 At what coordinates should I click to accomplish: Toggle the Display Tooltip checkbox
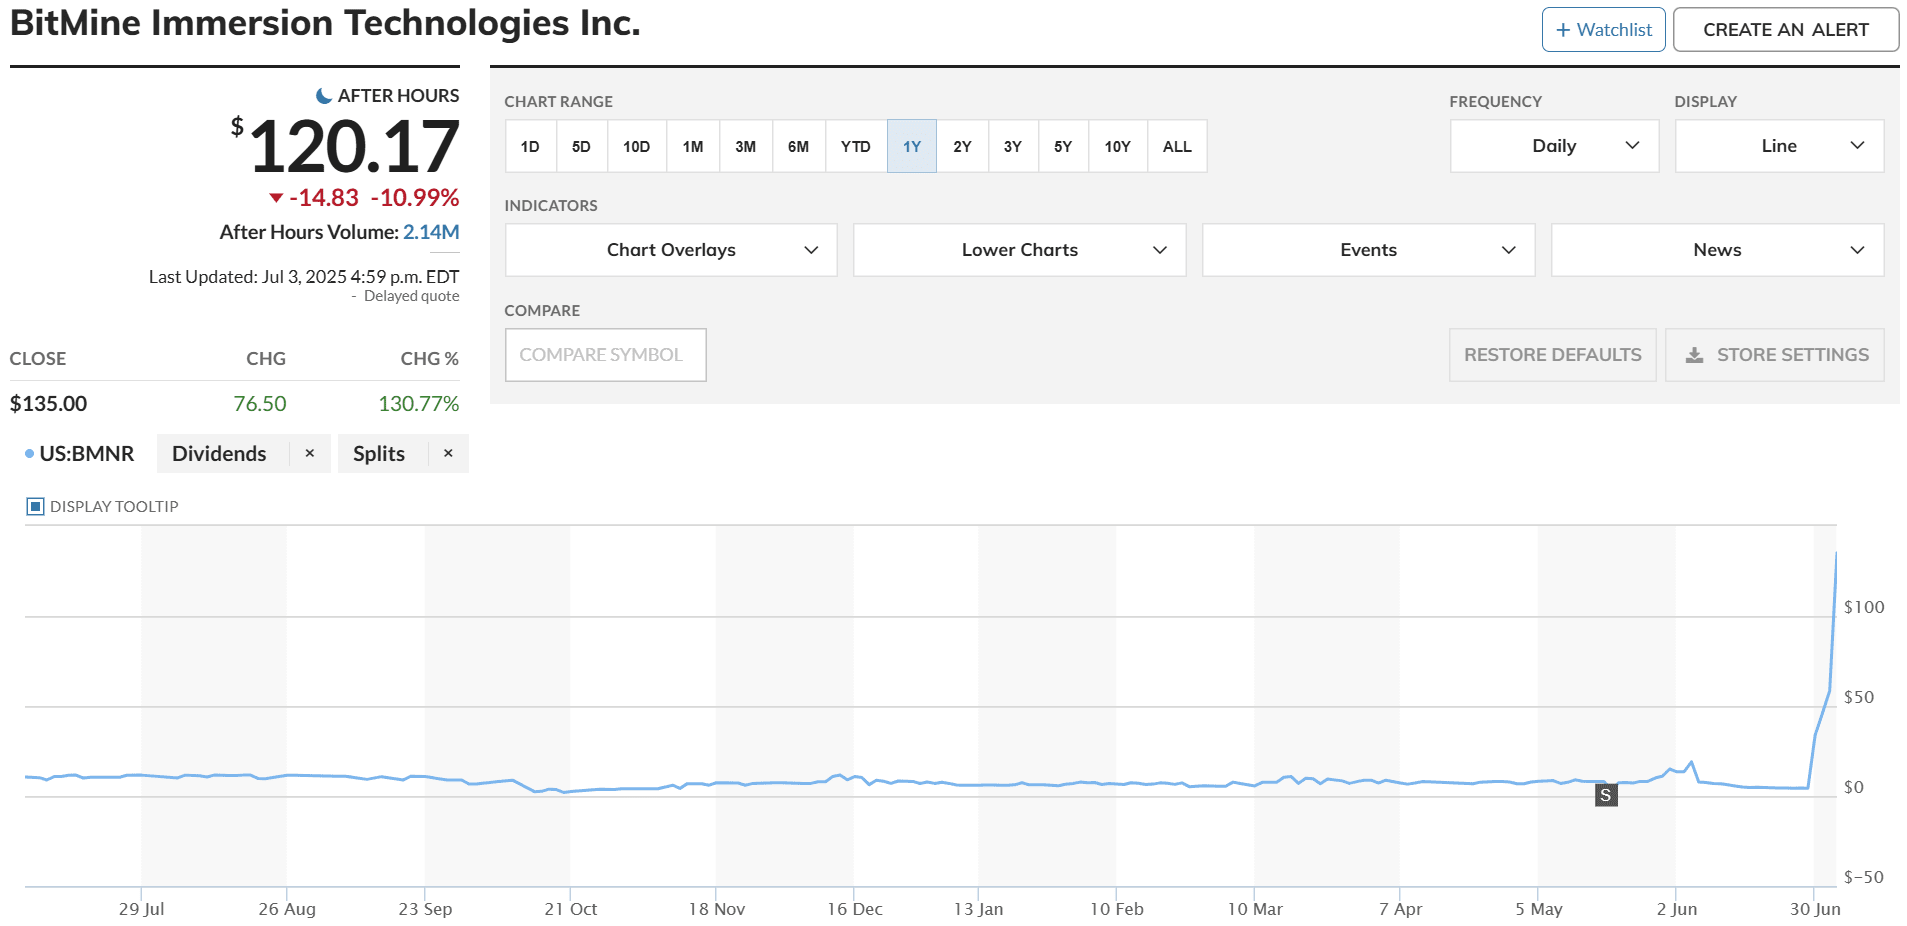35,506
